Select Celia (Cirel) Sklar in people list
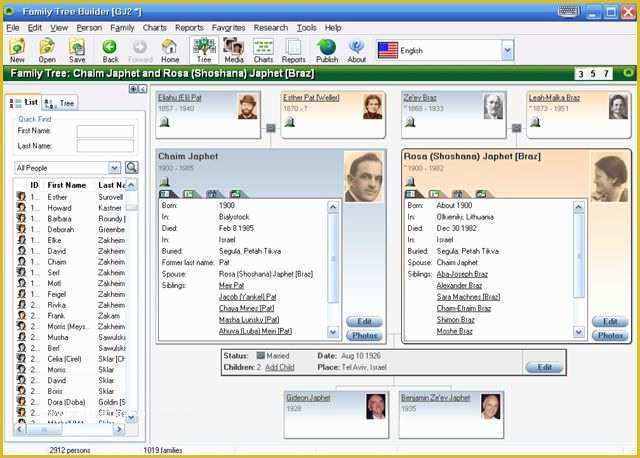Screen dimensions: 640x458 tap(70, 359)
